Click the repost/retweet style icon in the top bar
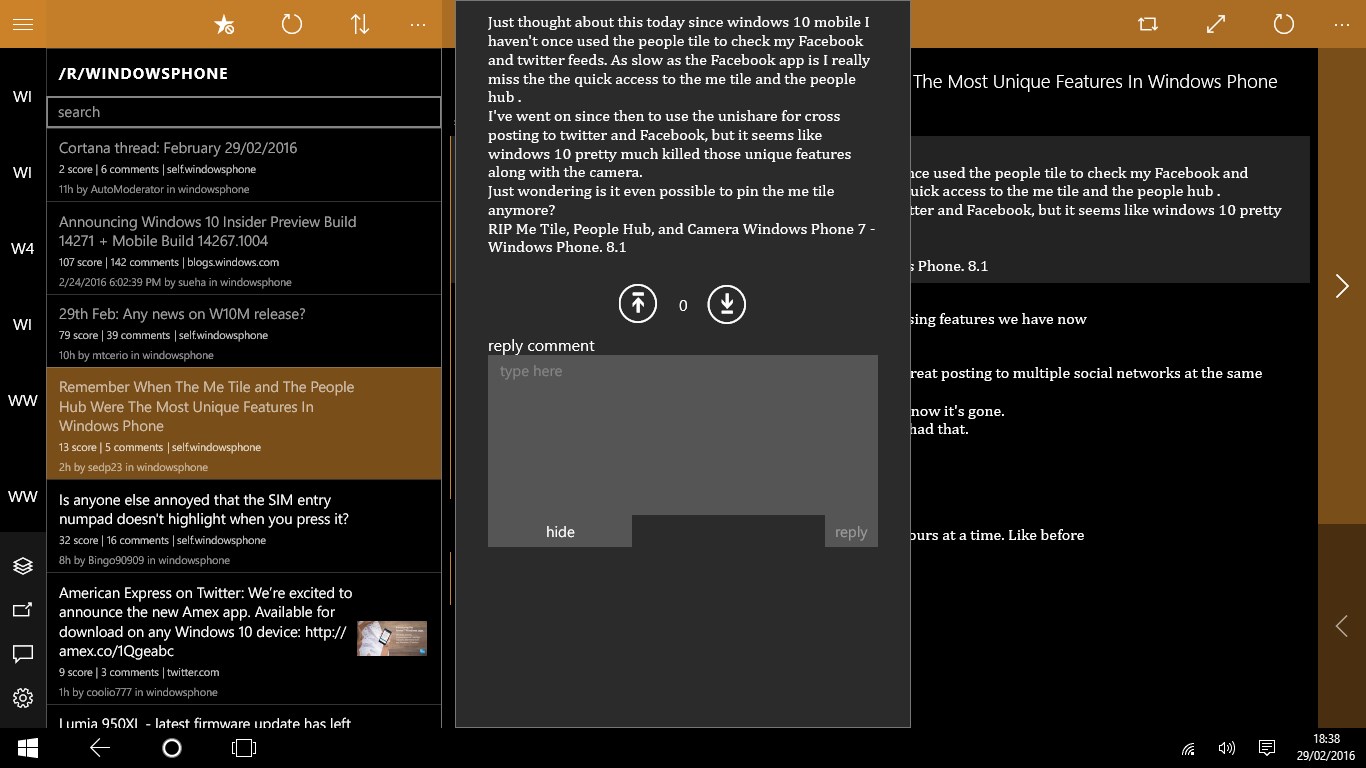Screen dimensions: 1366x768 point(1148,24)
